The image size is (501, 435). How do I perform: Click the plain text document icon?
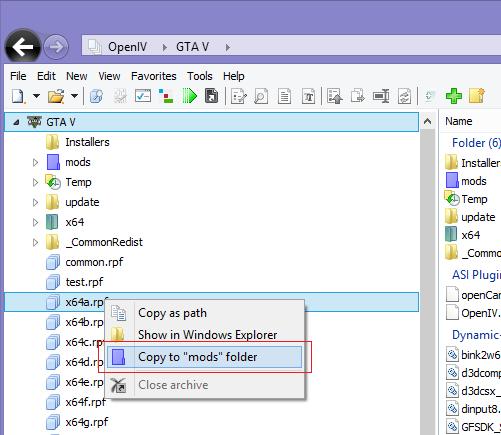click(284, 96)
